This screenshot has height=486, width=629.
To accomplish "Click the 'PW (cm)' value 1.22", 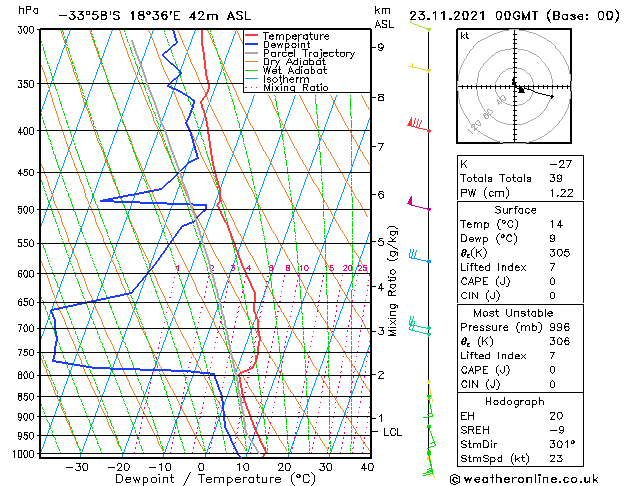I will (x=561, y=193).
